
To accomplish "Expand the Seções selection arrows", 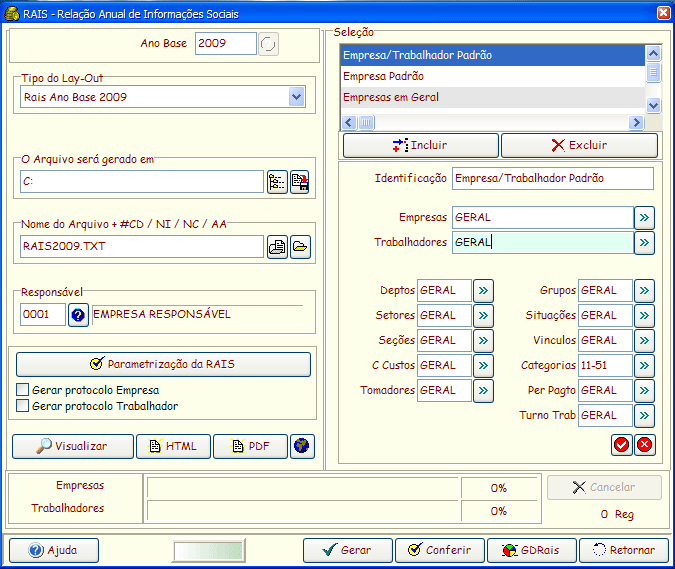I will pyautogui.click(x=483, y=341).
